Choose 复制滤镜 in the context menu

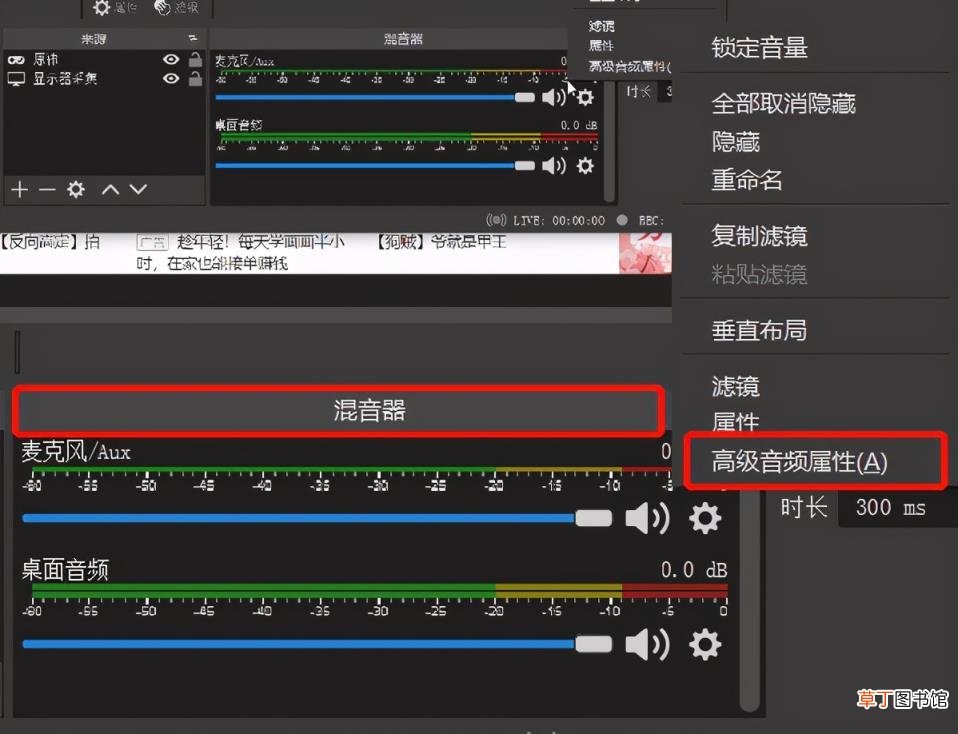click(759, 236)
